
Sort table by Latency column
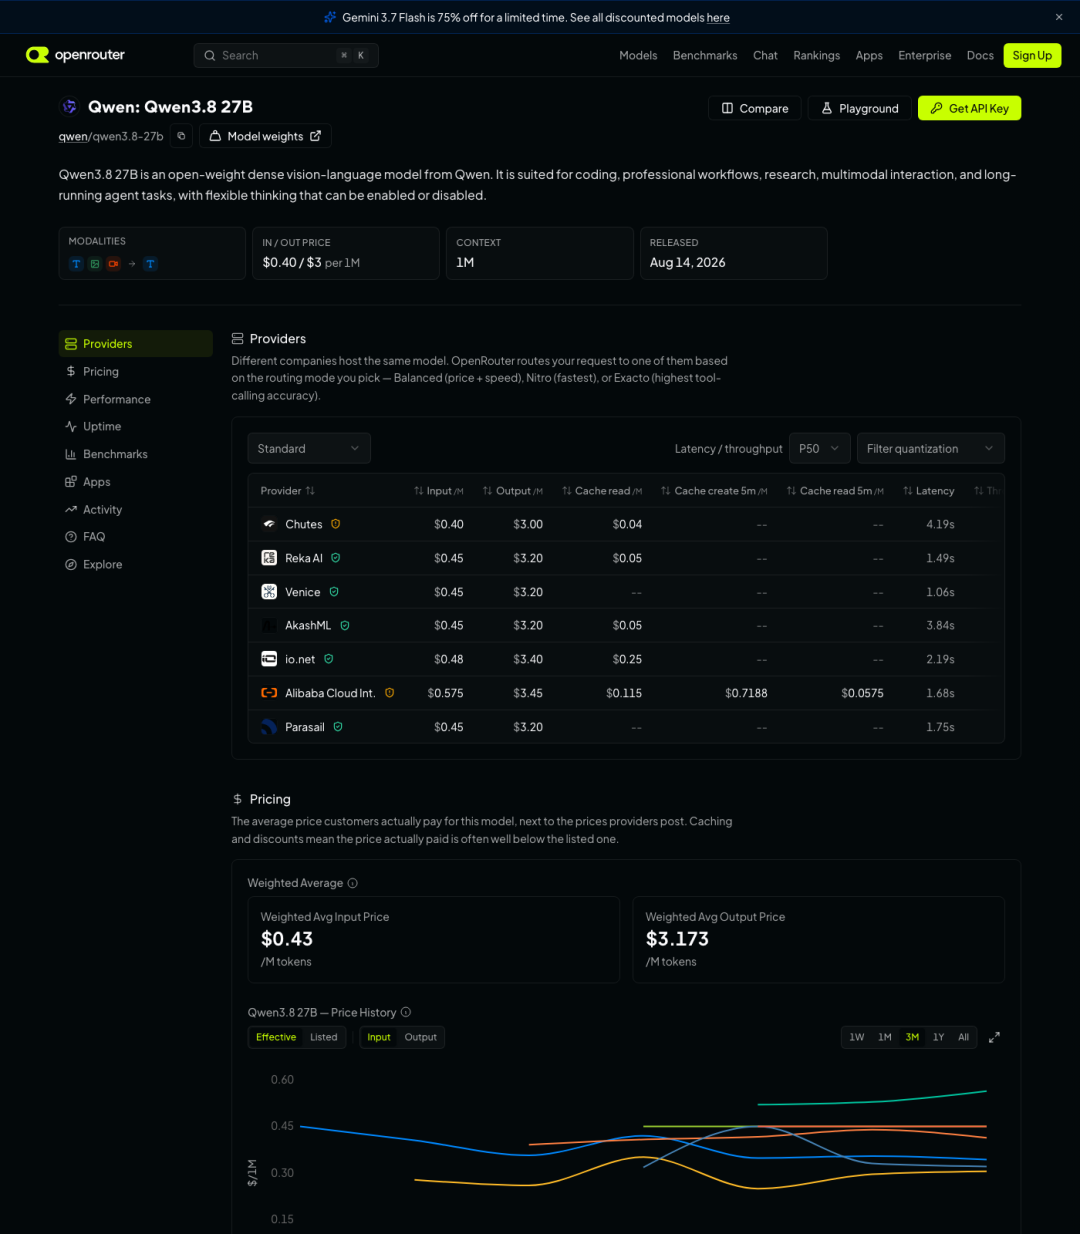928,491
